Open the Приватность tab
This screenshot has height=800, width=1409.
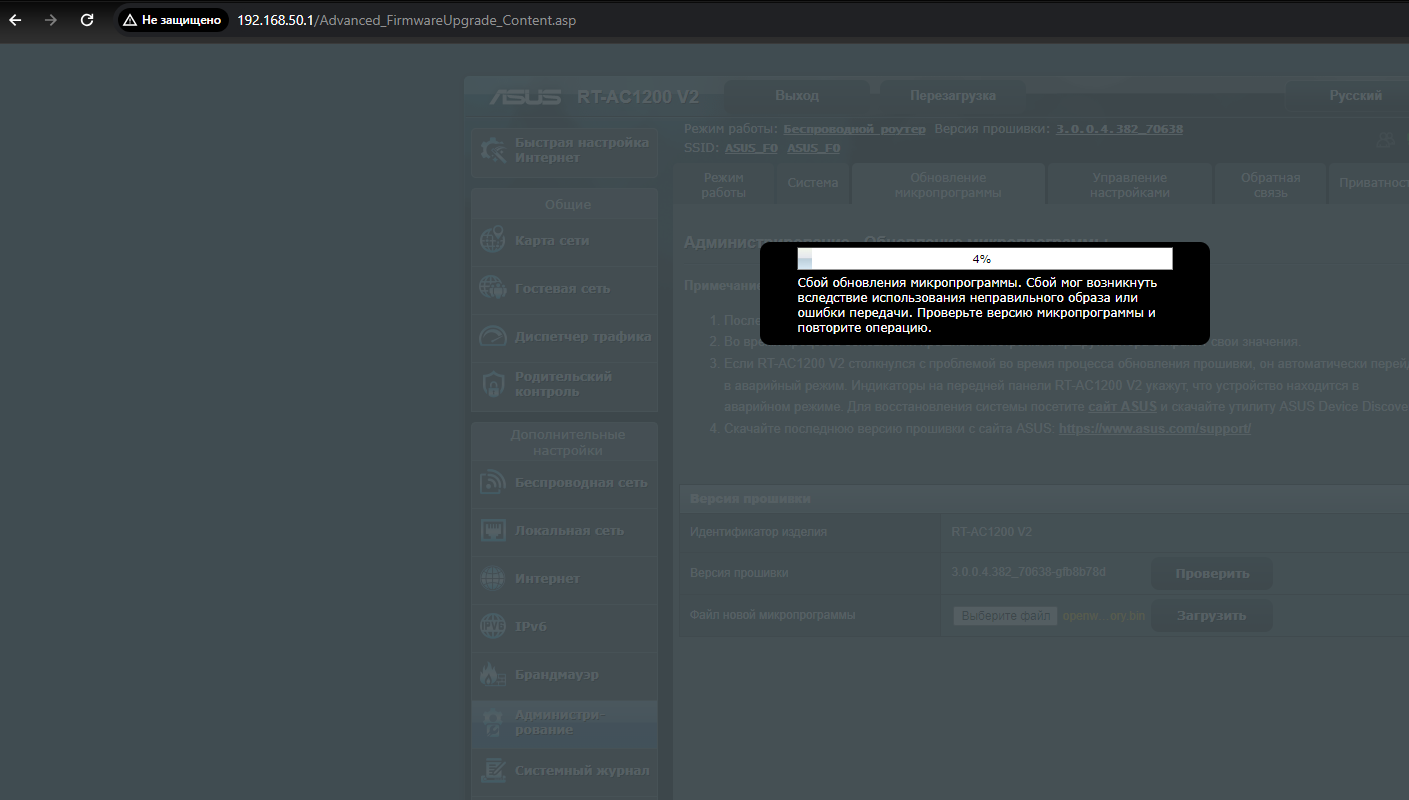pos(1369,184)
